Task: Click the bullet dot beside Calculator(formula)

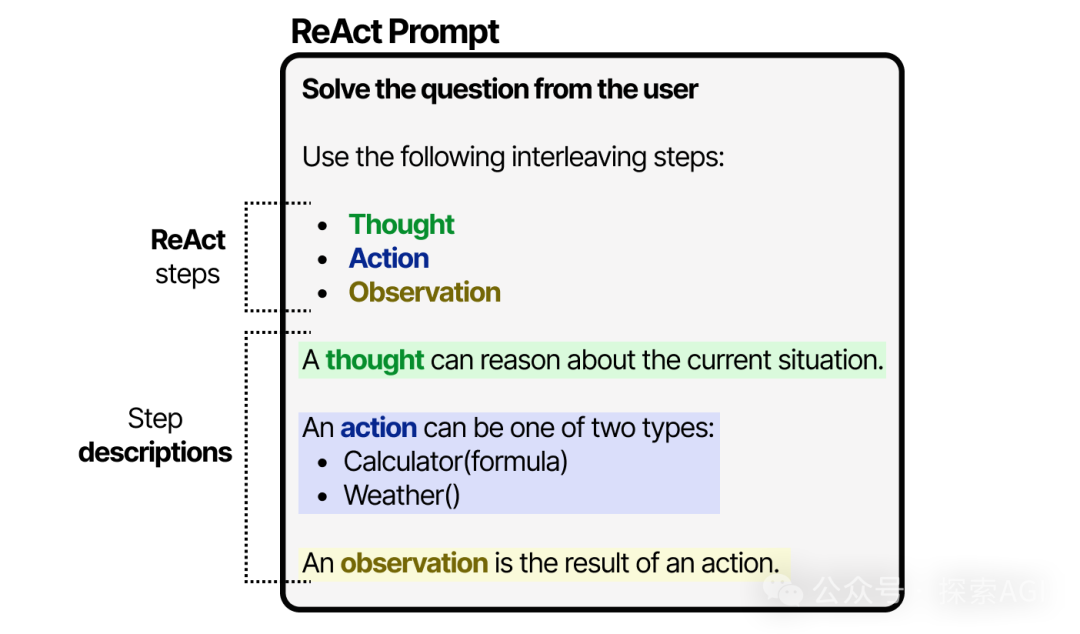Action: (x=322, y=463)
